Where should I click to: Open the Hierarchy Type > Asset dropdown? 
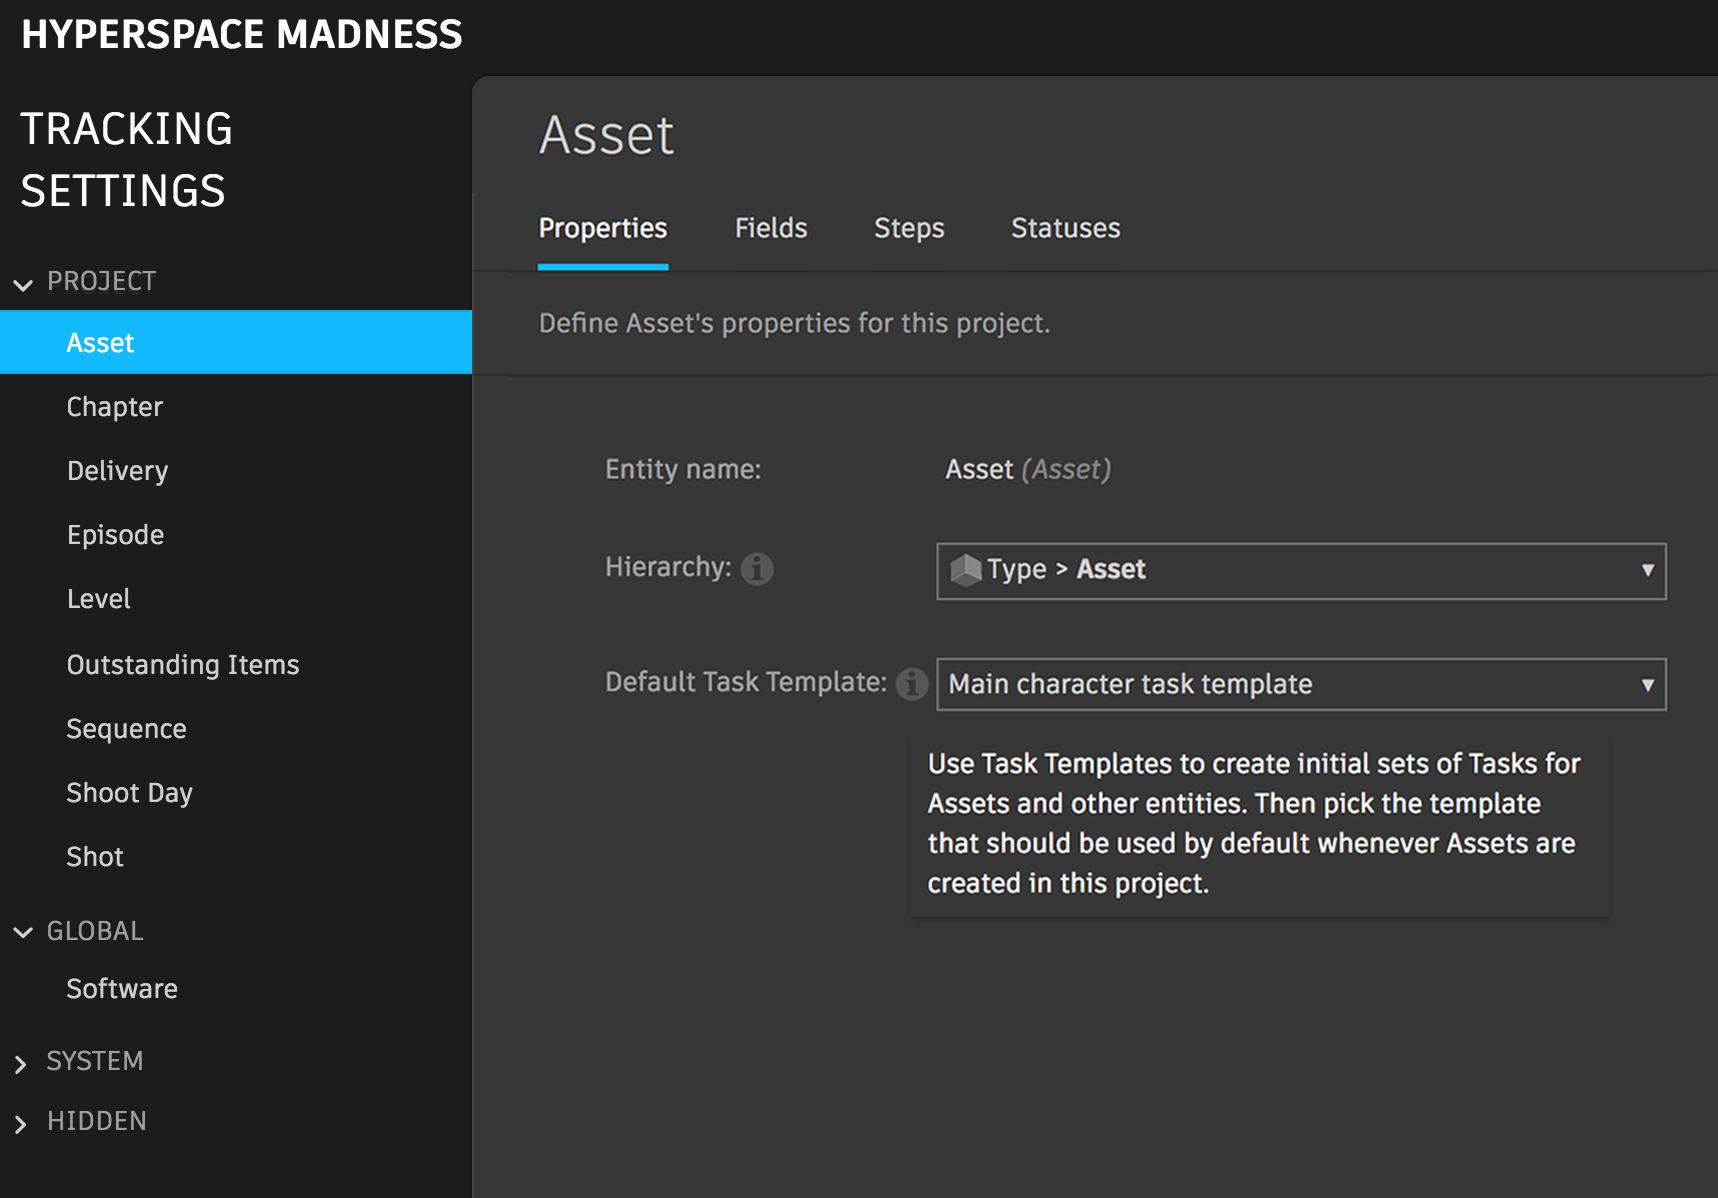coord(1301,571)
